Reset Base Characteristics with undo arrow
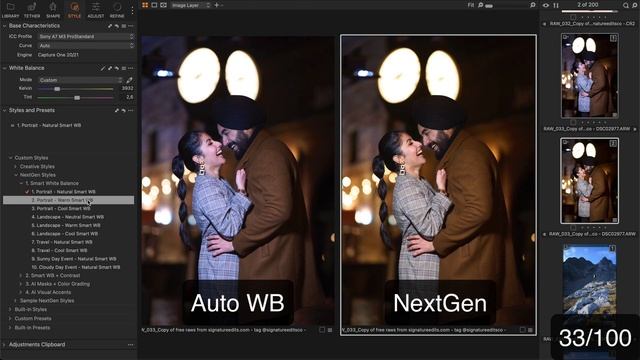 117,26
